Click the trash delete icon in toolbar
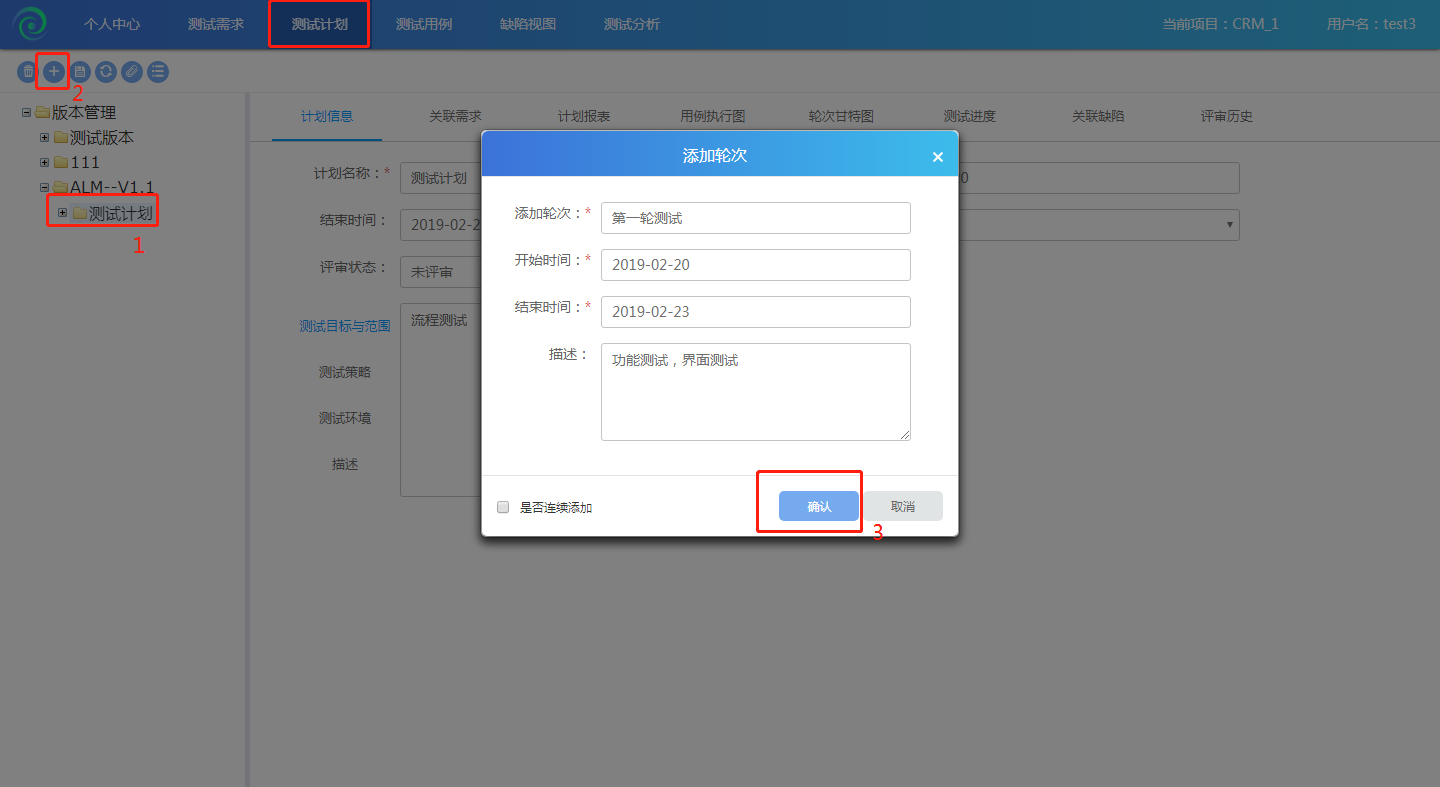 [27, 71]
